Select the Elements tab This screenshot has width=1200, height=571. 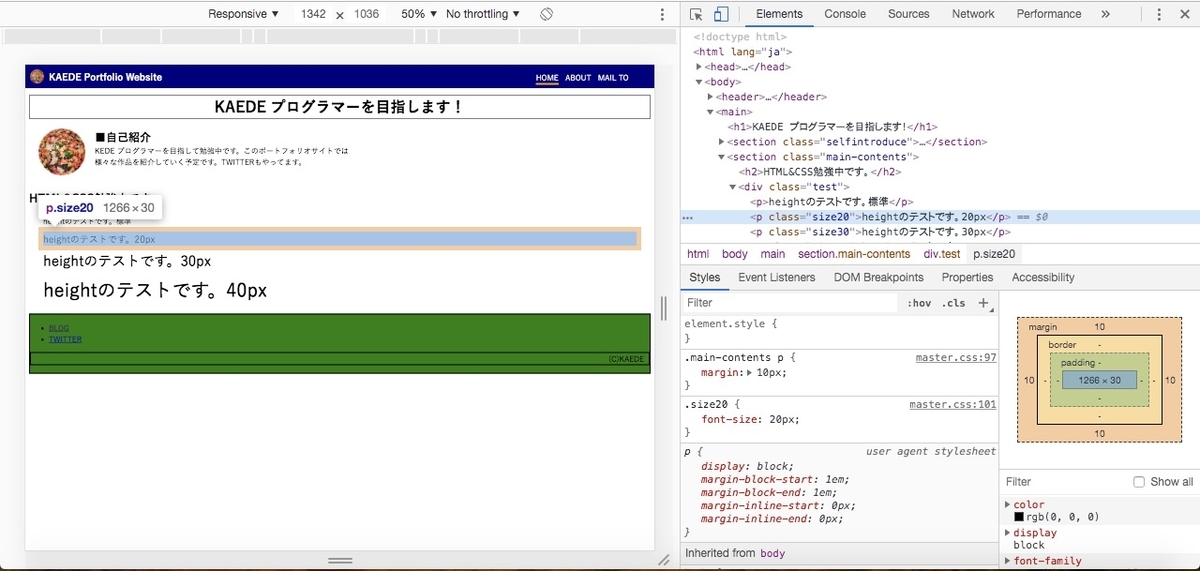[779, 14]
